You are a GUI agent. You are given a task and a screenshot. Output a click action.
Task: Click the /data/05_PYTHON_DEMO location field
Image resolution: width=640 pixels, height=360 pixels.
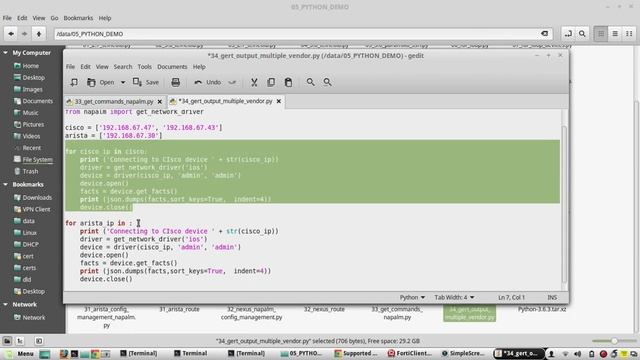[x=303, y=34]
